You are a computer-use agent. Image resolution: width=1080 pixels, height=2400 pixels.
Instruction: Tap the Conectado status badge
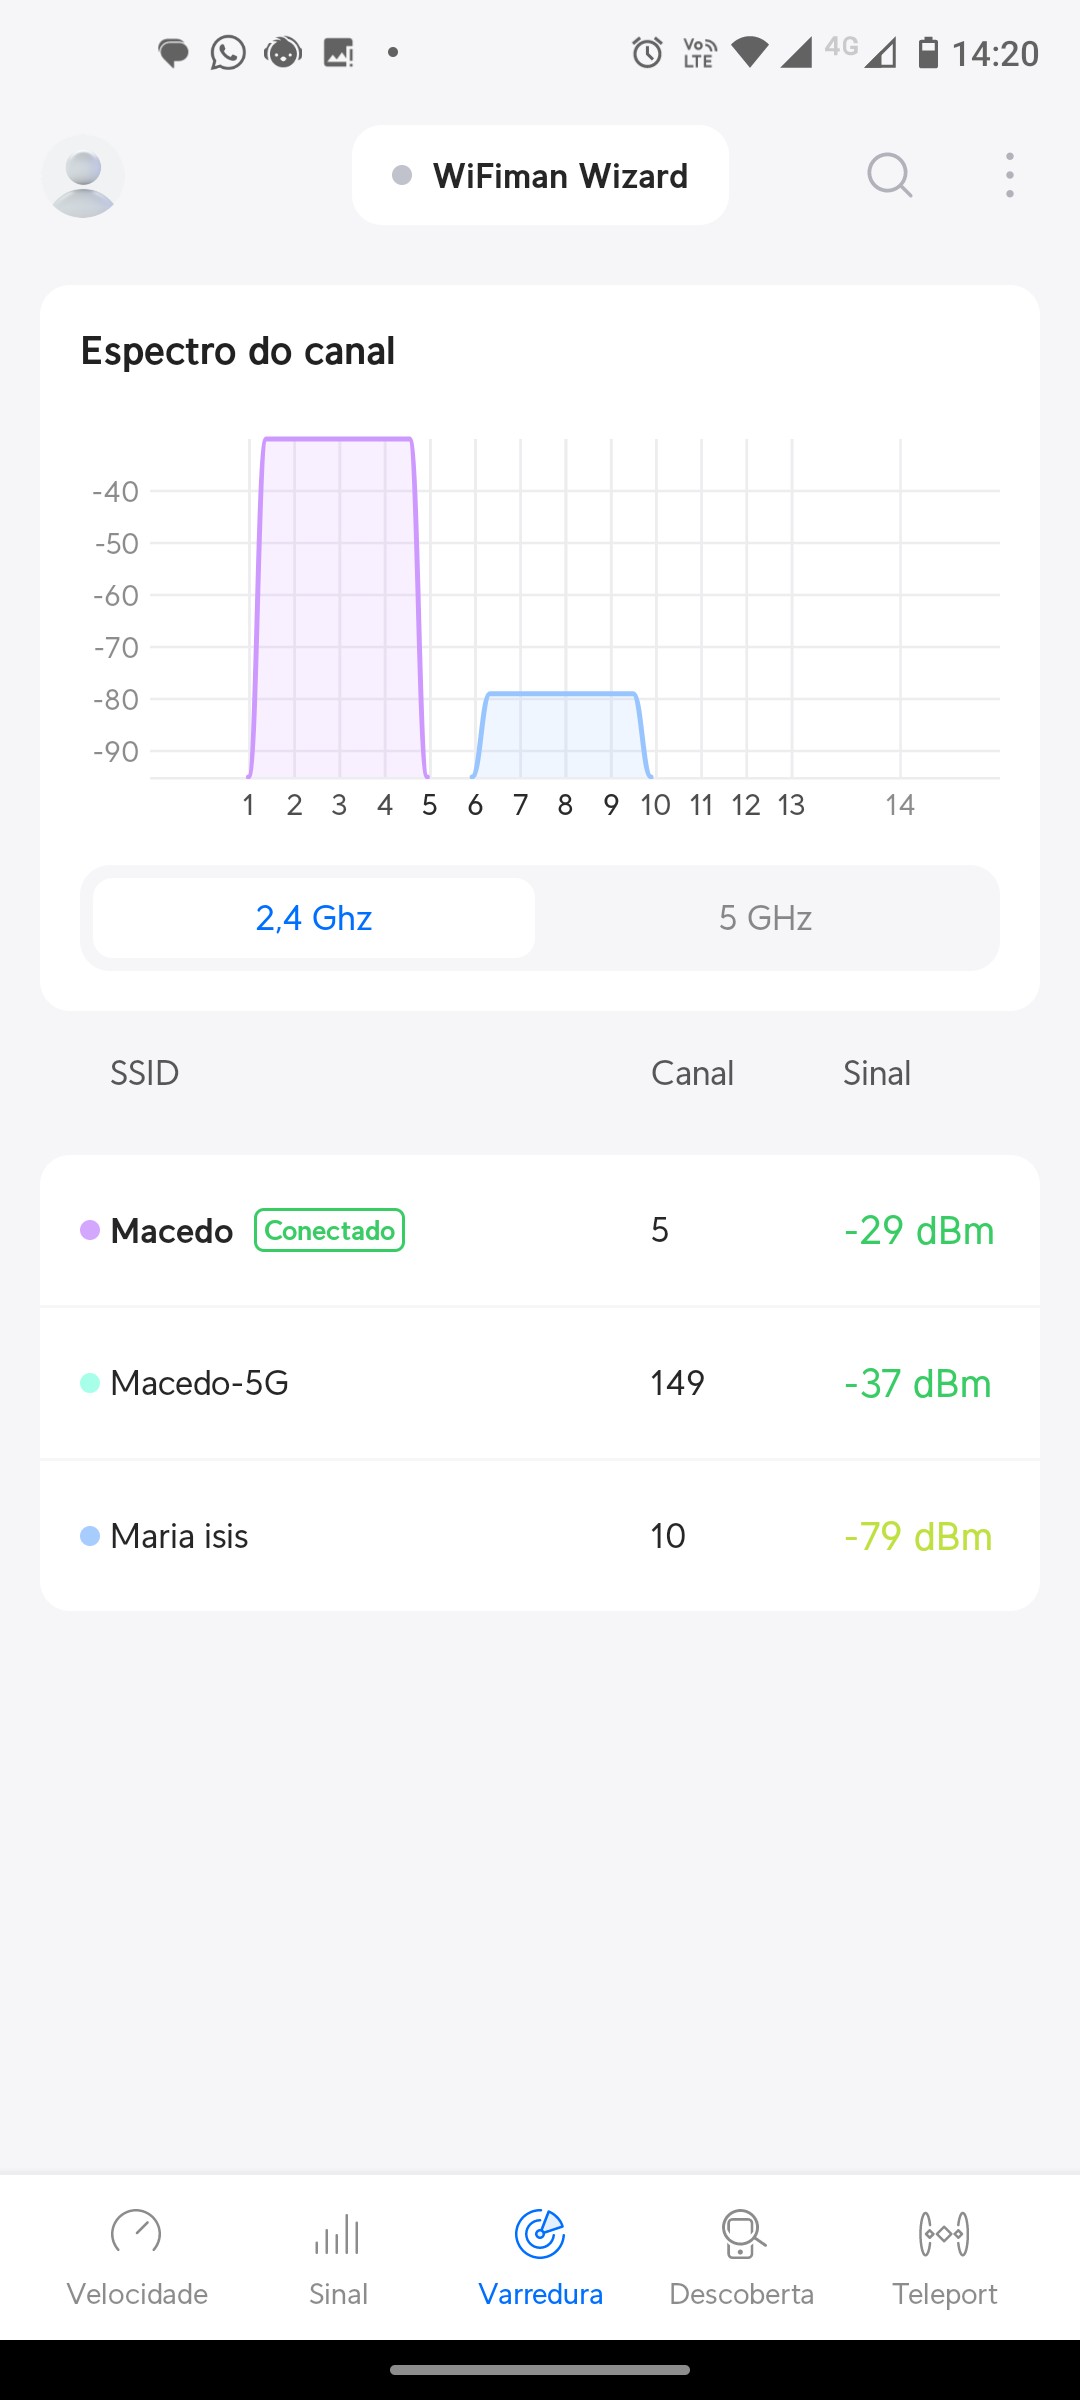pyautogui.click(x=329, y=1230)
